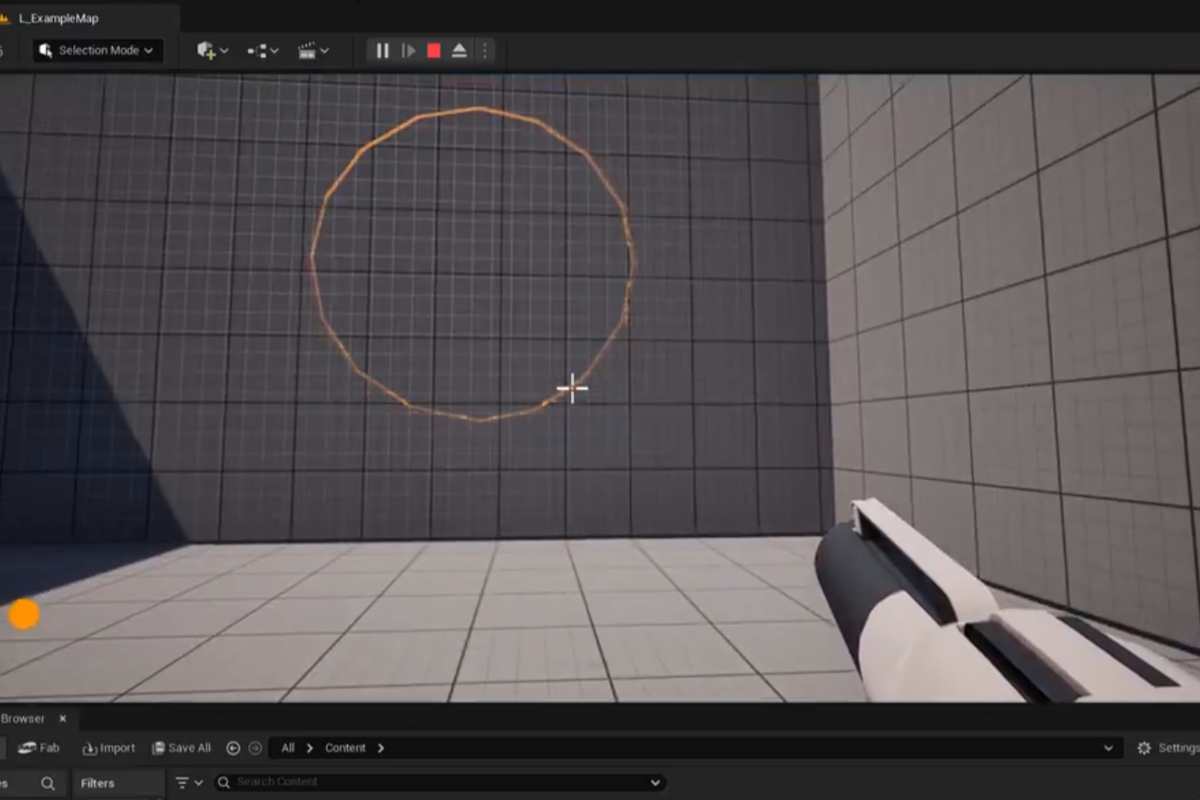Open Fab from the Content Browser
Image resolution: width=1200 pixels, height=800 pixels.
point(40,747)
